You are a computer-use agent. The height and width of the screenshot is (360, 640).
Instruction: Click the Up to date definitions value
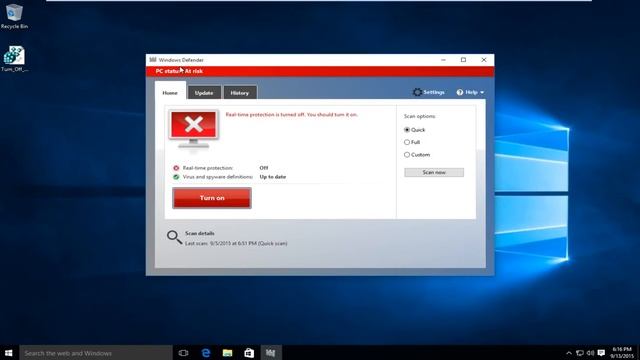click(273, 177)
